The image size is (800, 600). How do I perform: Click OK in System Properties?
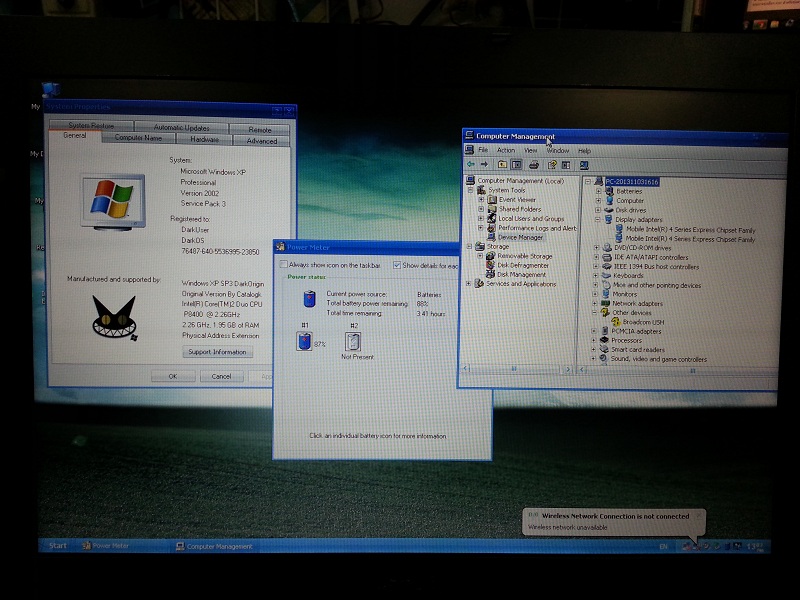[173, 376]
